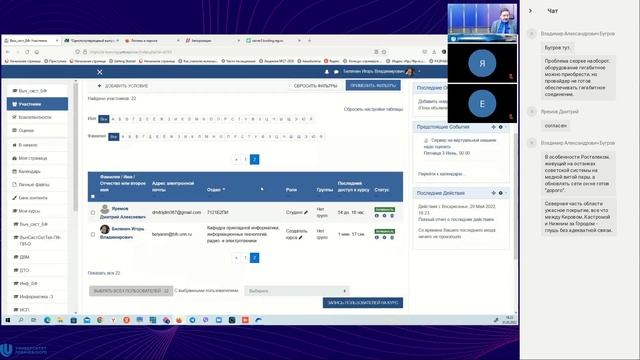Click ЗАПИСЬ ПОЛЬЗОВАТЕЛЕЙ НА КУРС button
Screen dimensions: 640x360
(x=363, y=303)
